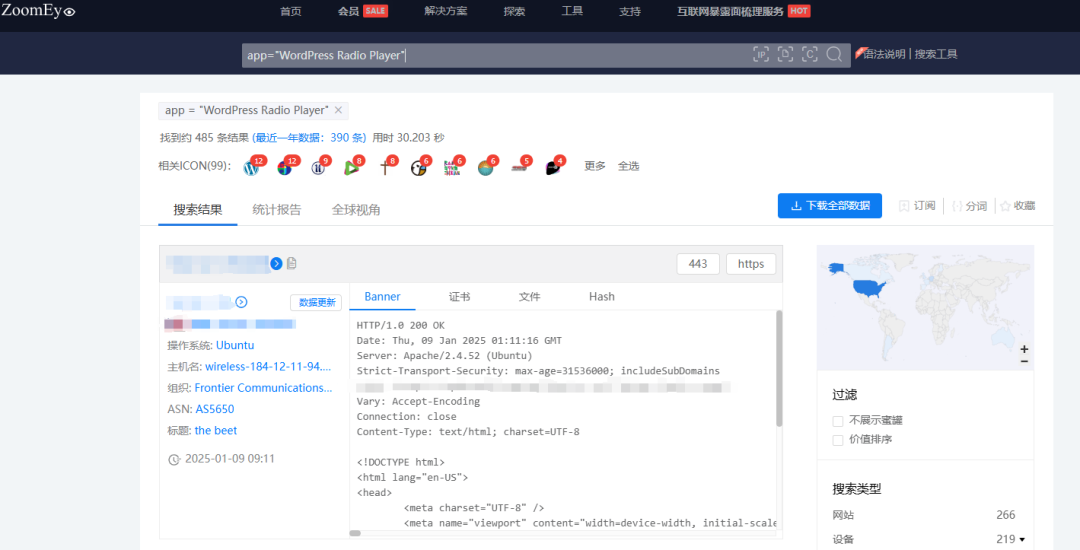The height and width of the screenshot is (550, 1080).
Task: Zoom in on the world map
Action: pyautogui.click(x=1024, y=349)
